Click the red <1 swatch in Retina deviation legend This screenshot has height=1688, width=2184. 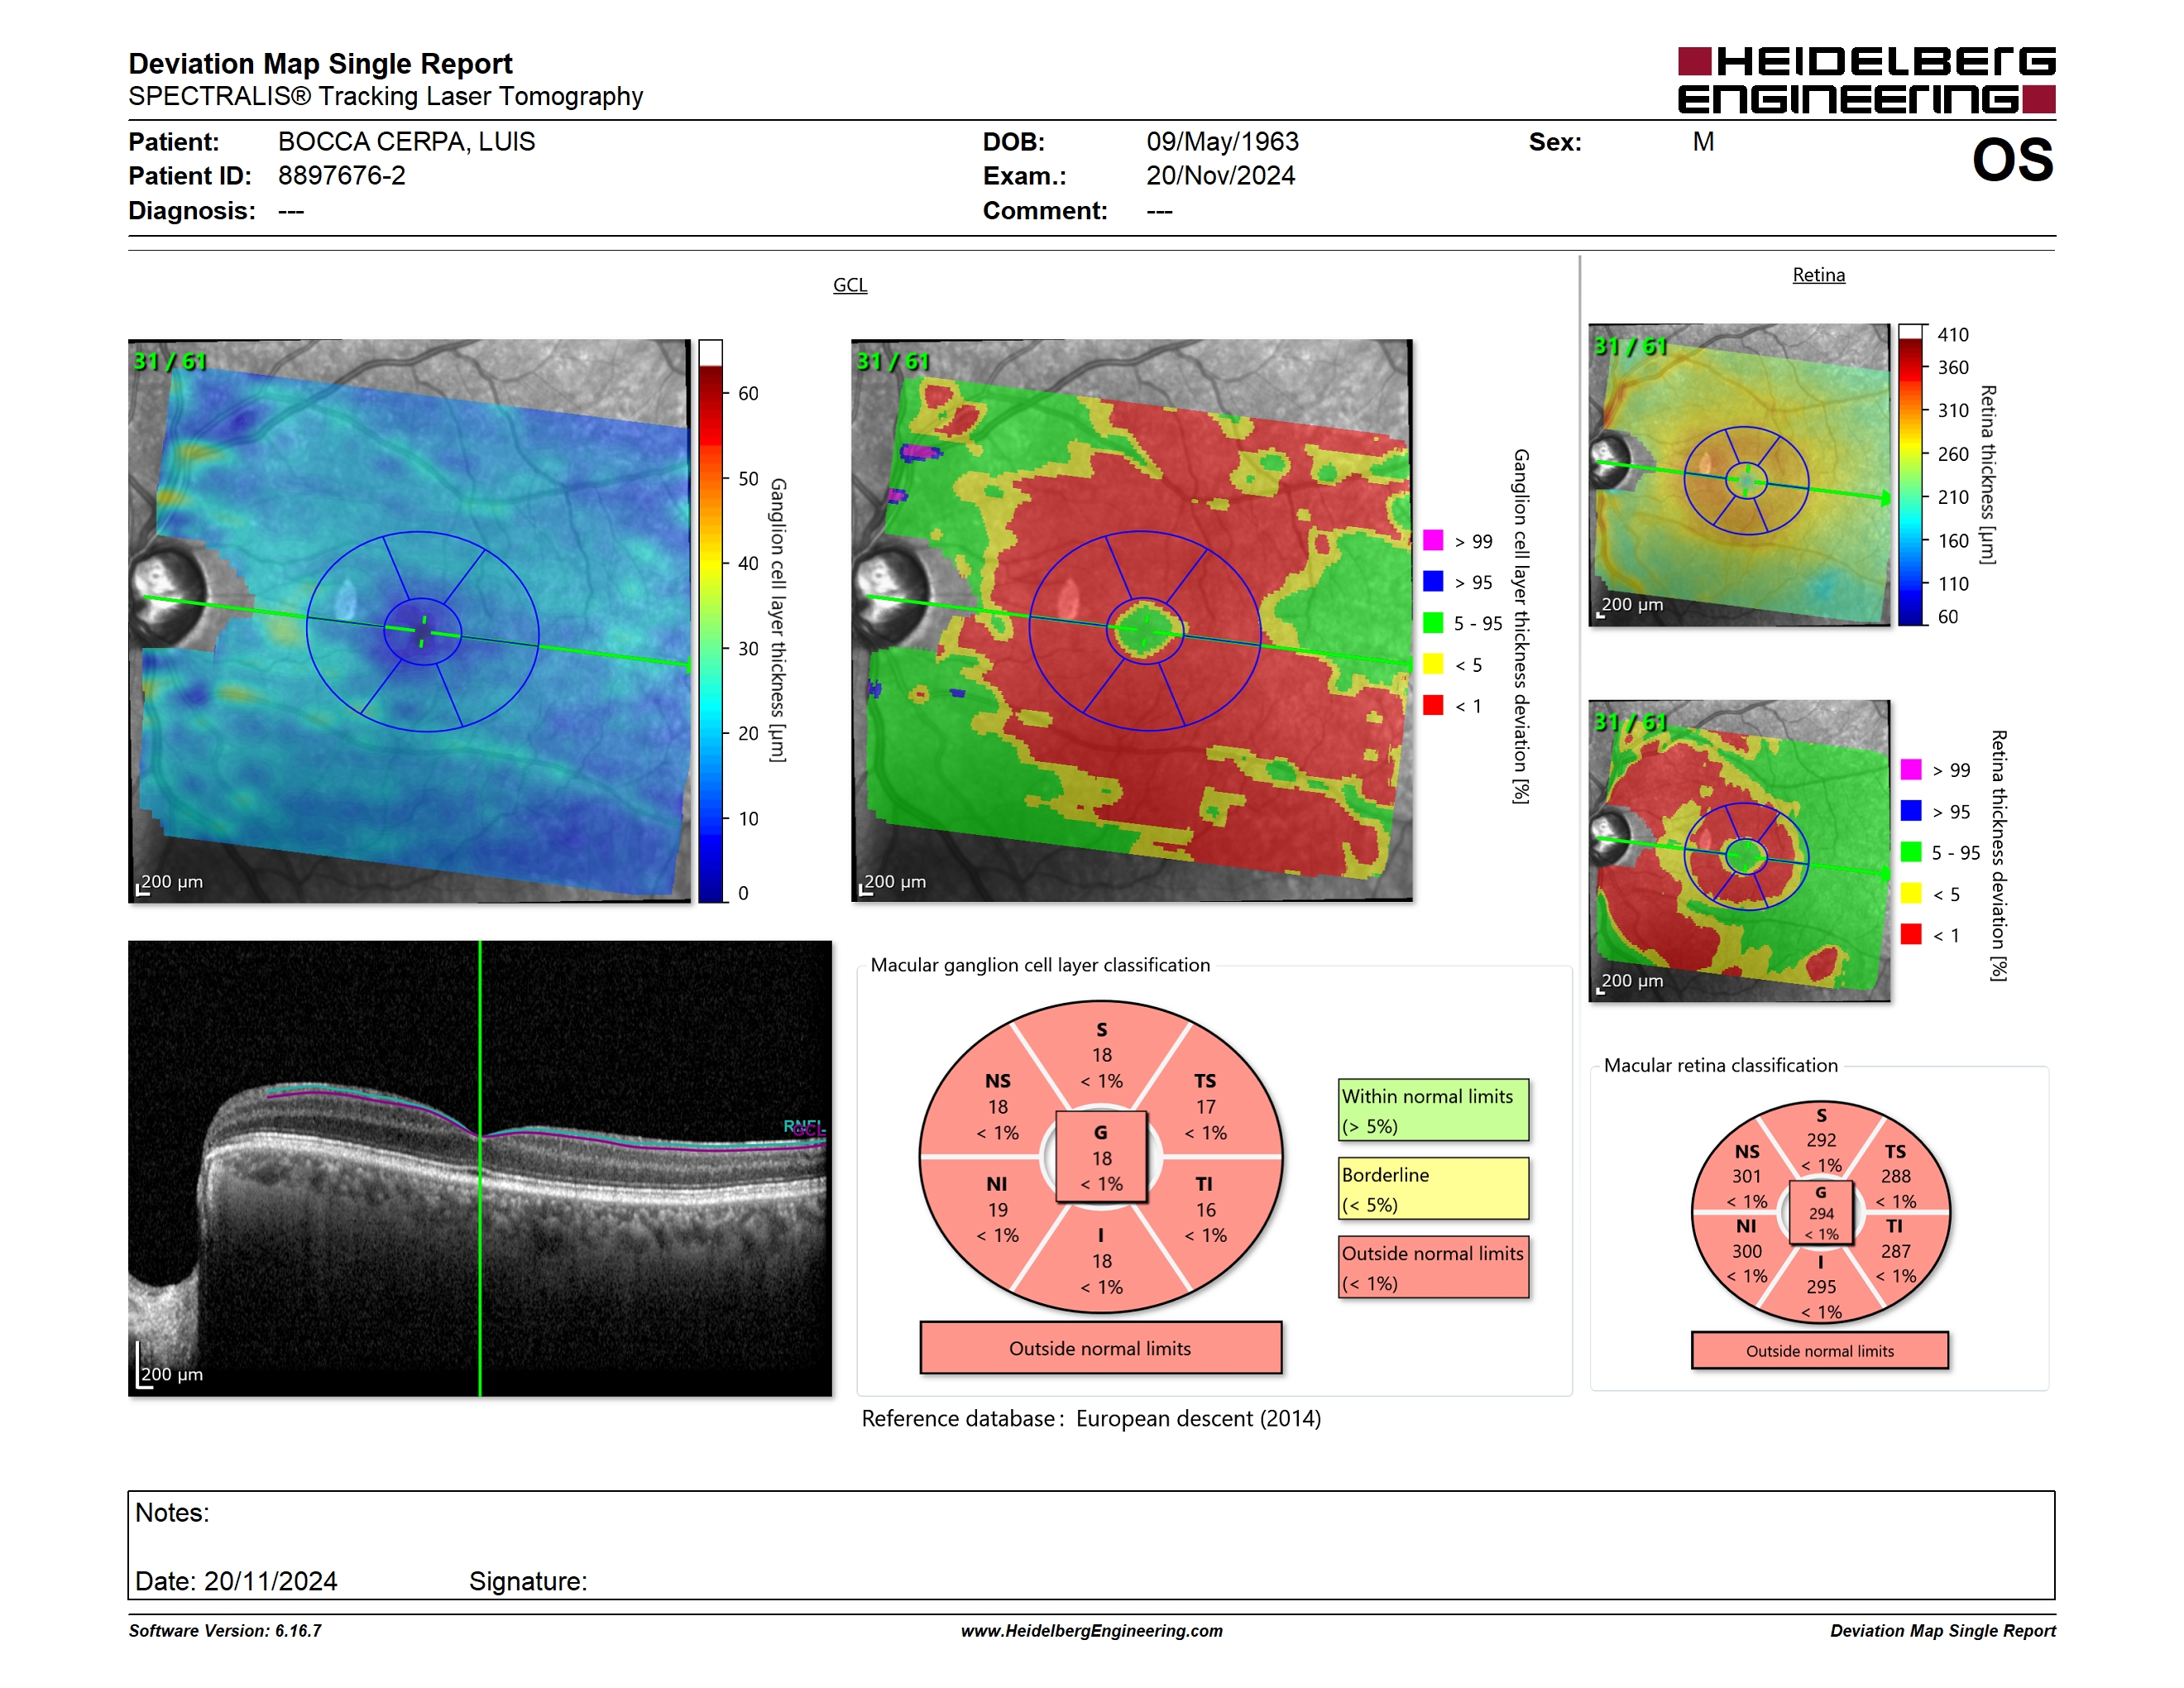point(1911,934)
